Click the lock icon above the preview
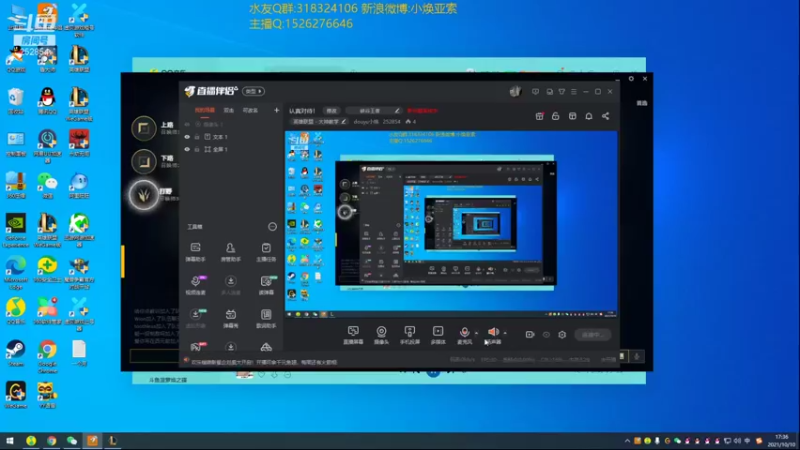 556,116
